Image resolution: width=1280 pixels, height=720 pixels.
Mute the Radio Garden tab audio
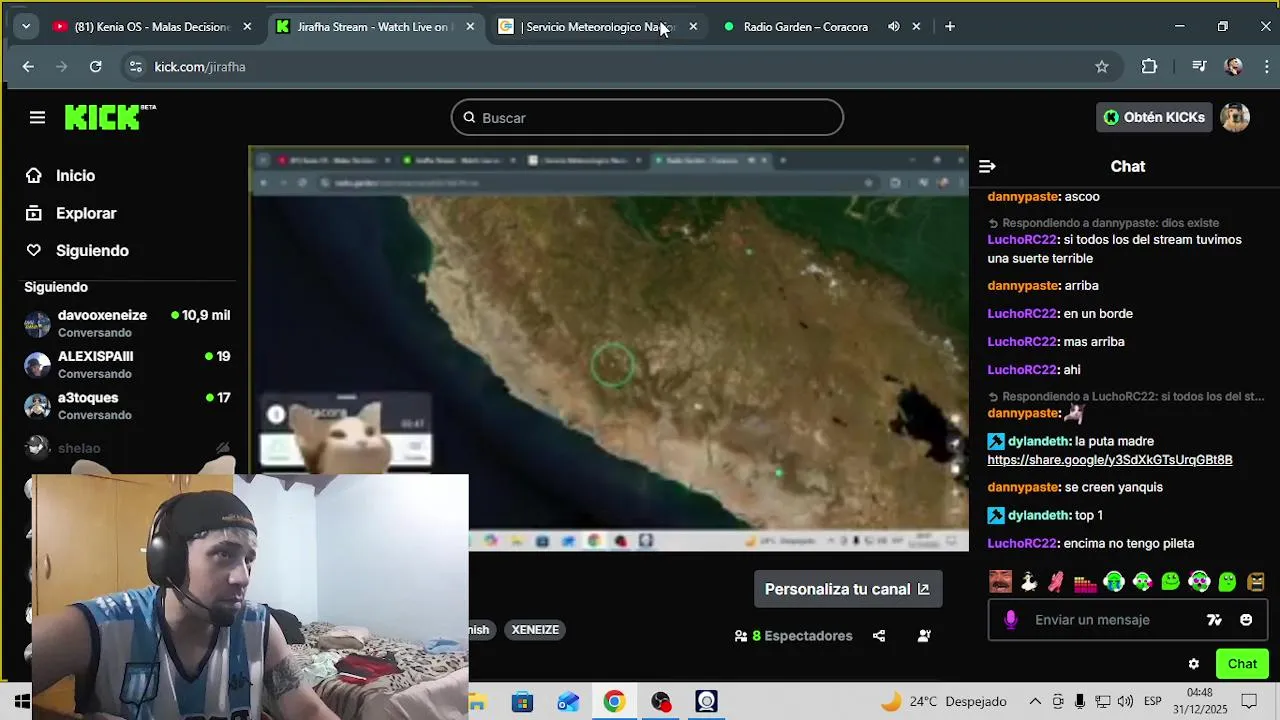pos(893,27)
